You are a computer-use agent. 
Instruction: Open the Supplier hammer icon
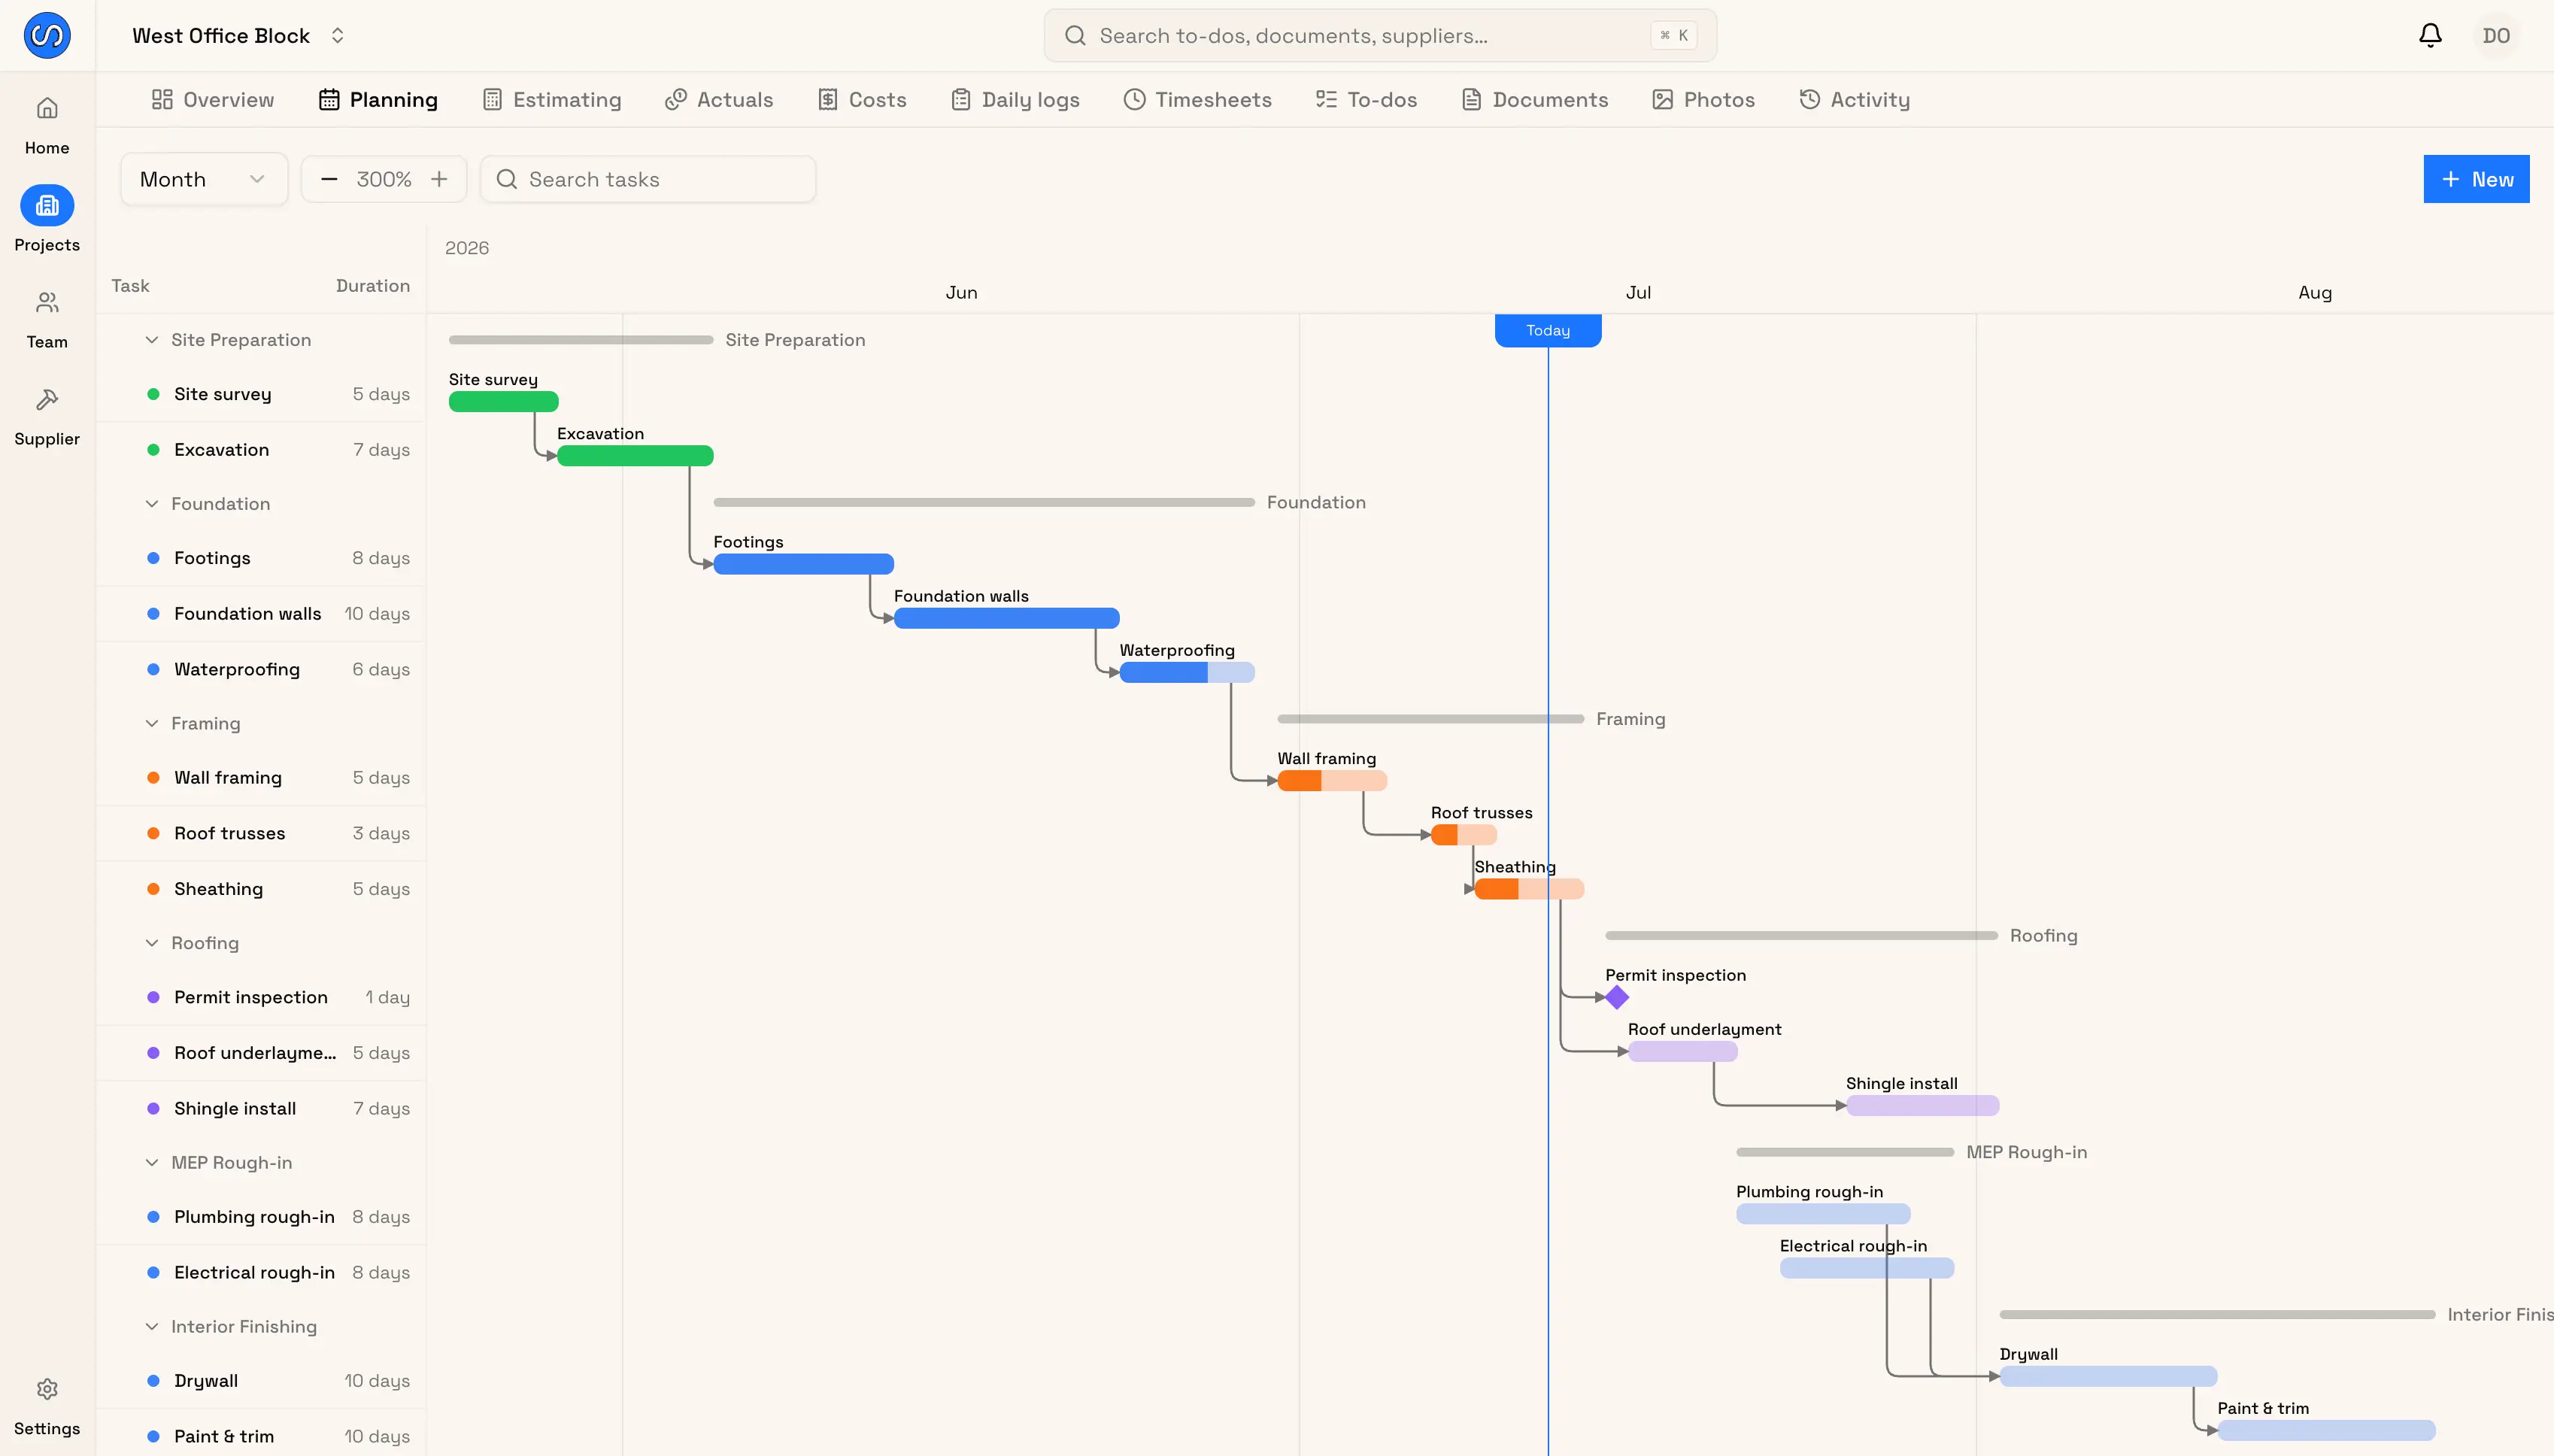pos(47,400)
